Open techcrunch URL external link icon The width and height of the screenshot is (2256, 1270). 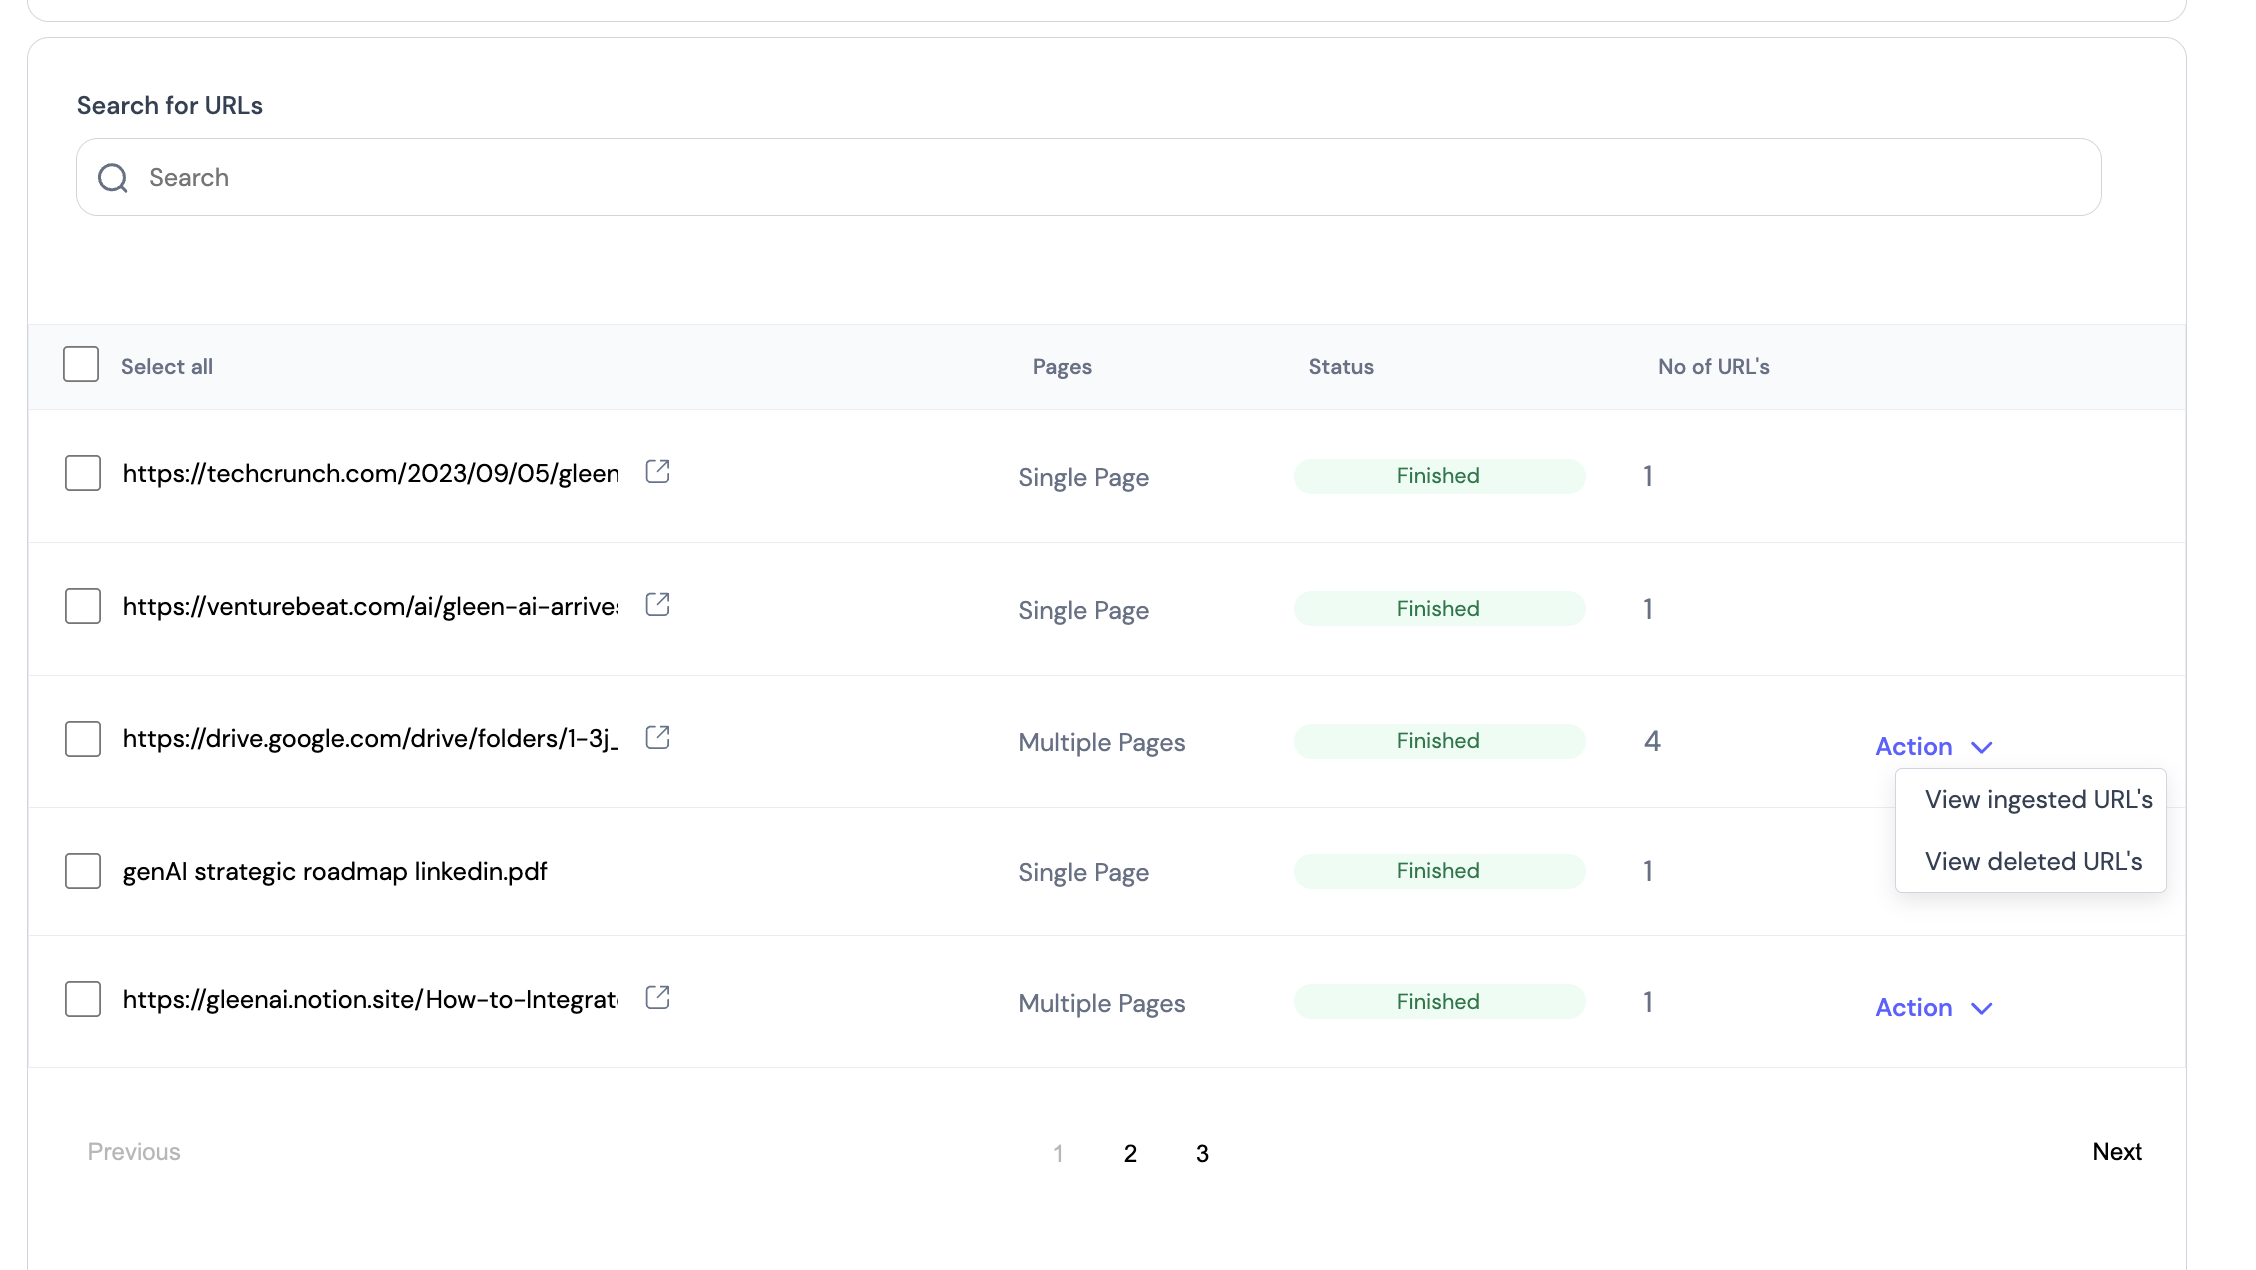(x=657, y=472)
